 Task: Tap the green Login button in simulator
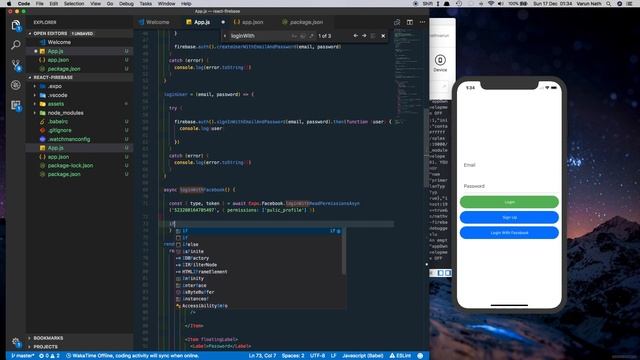pyautogui.click(x=509, y=202)
